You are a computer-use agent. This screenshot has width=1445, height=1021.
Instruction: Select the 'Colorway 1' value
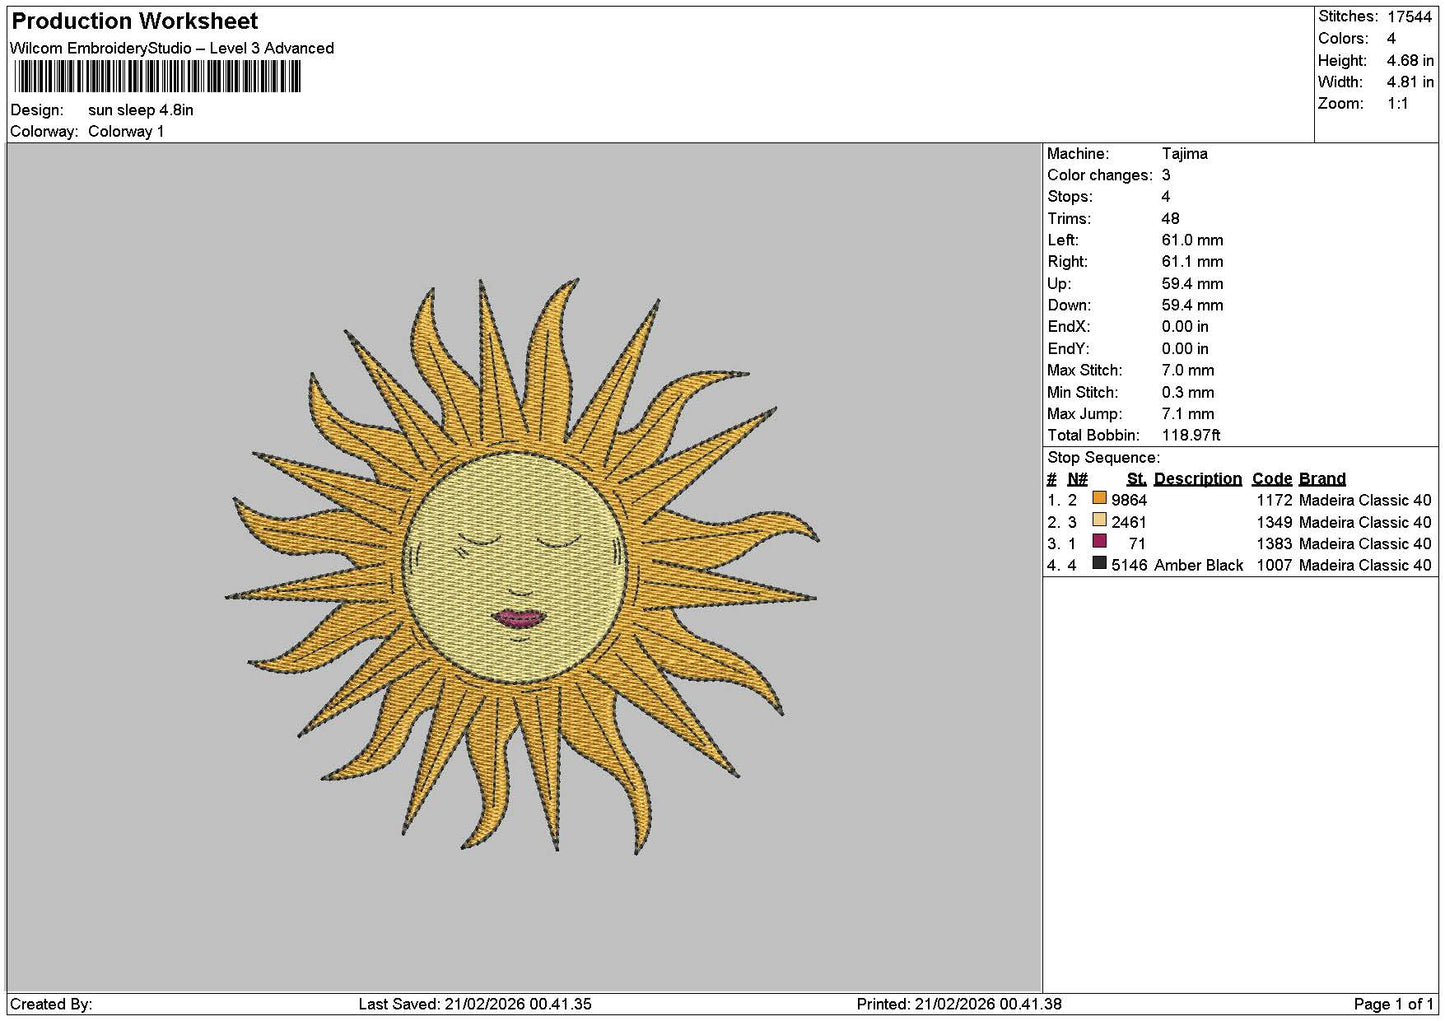click(x=126, y=131)
